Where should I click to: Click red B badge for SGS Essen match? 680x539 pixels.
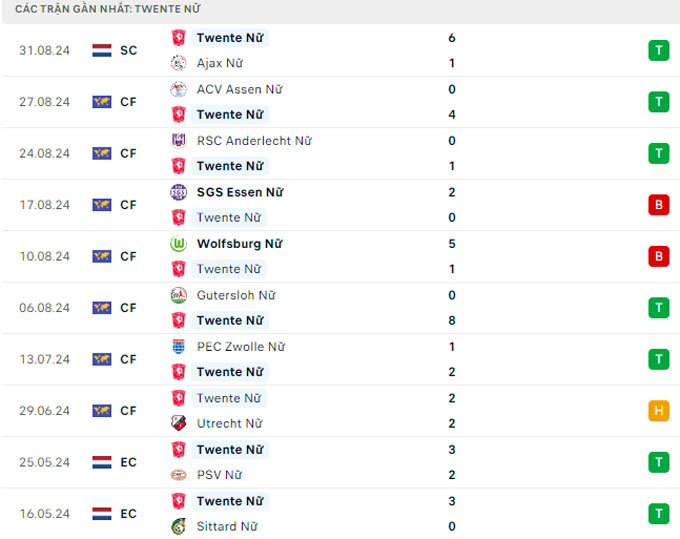click(x=658, y=205)
